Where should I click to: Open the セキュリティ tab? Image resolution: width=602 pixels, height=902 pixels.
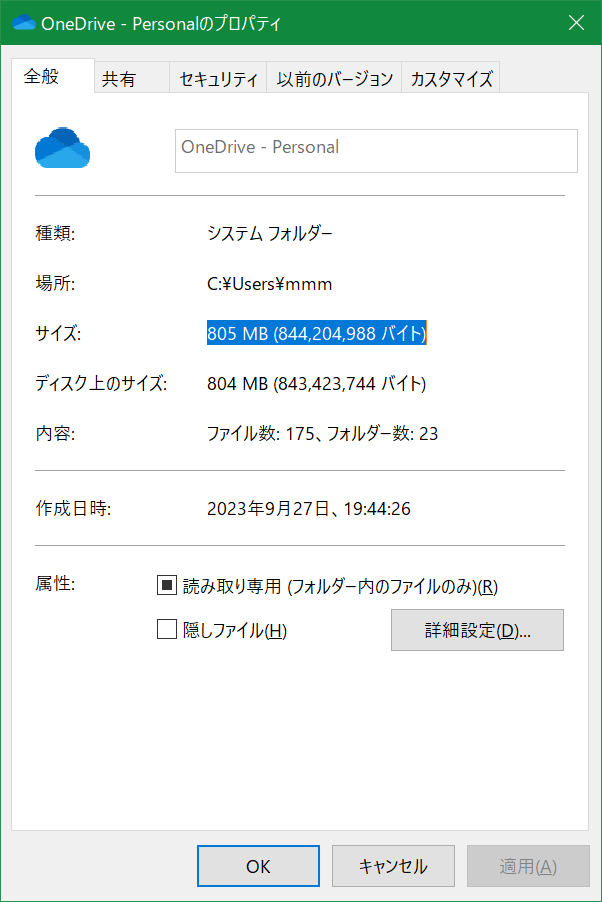[218, 78]
